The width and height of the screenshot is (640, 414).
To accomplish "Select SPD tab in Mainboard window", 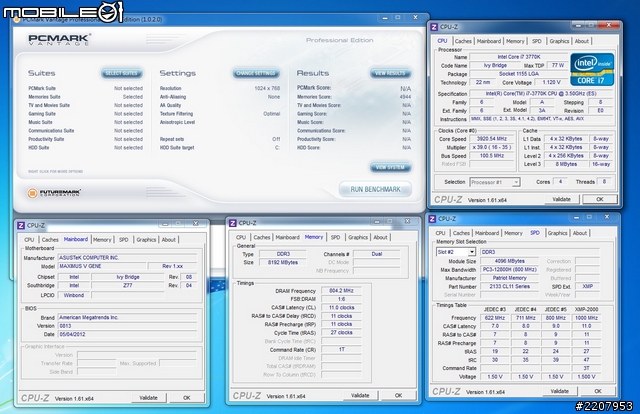I will click(x=124, y=240).
